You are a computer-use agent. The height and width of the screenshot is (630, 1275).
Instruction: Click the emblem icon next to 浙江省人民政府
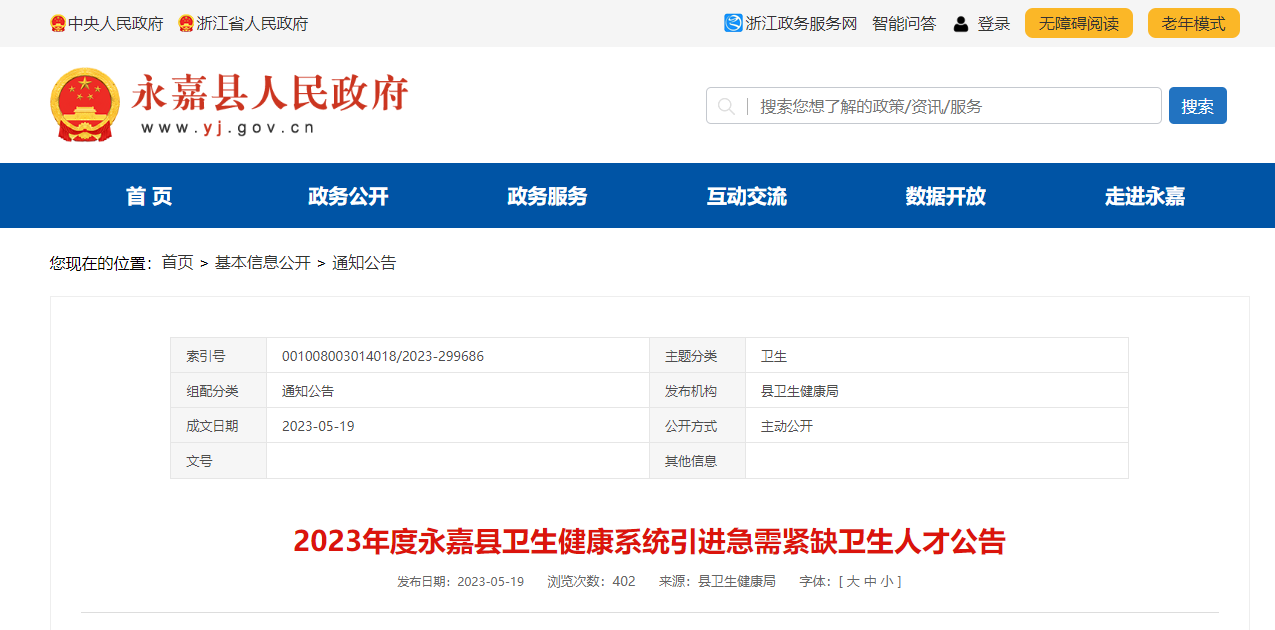point(186,24)
